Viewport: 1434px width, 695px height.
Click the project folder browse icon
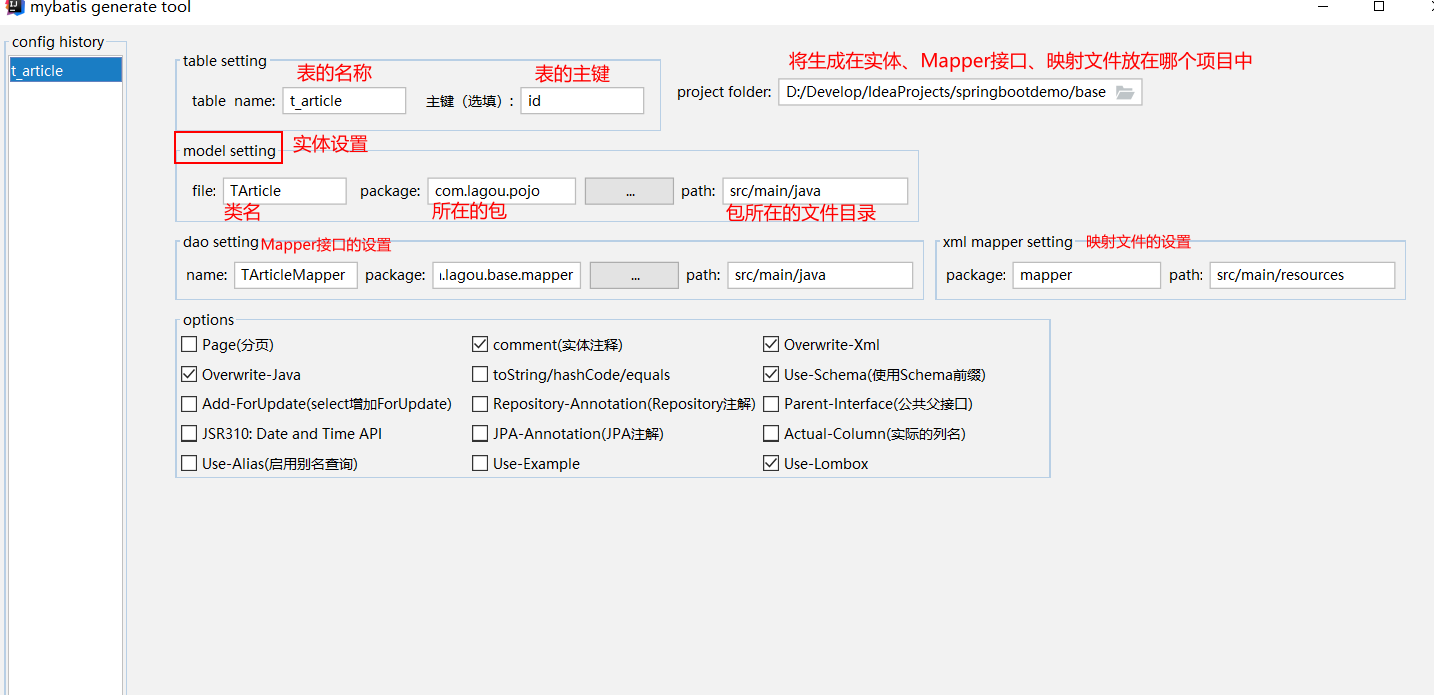coord(1125,92)
